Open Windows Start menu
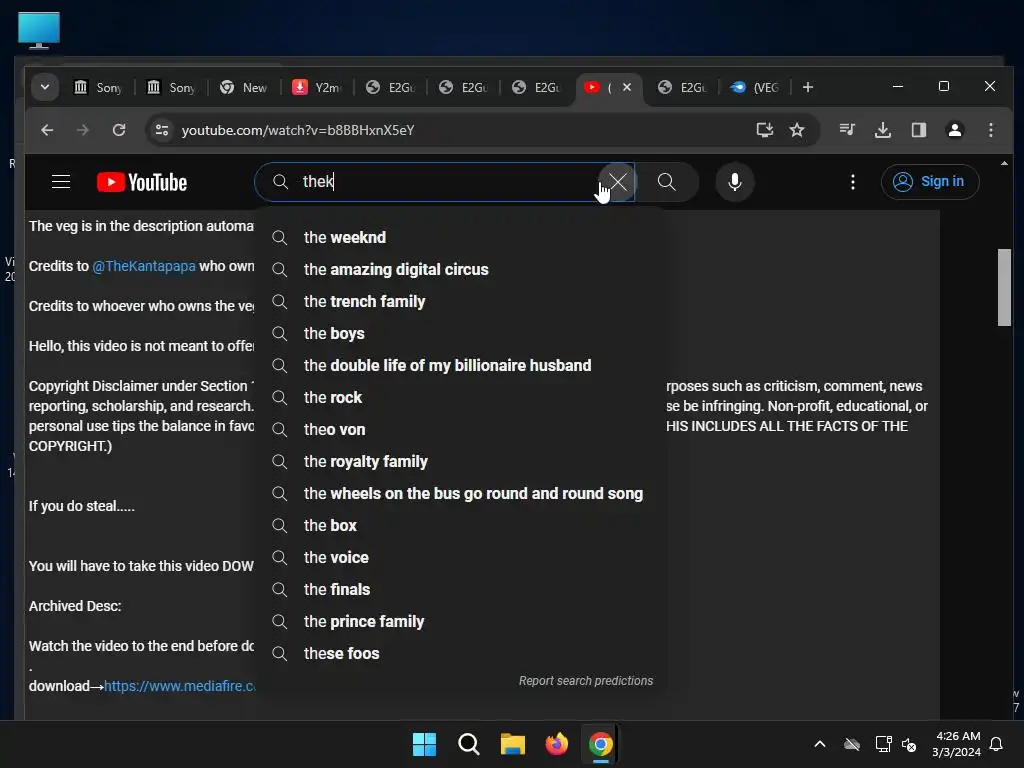The height and width of the screenshot is (768, 1024). [x=424, y=744]
